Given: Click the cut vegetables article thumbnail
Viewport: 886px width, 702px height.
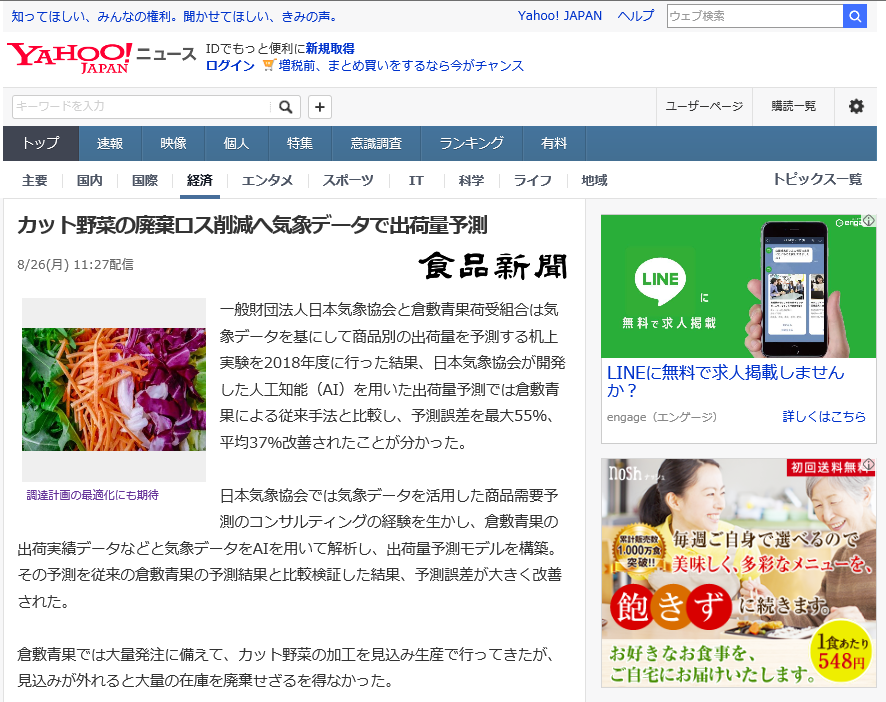Looking at the screenshot, I should (x=113, y=390).
